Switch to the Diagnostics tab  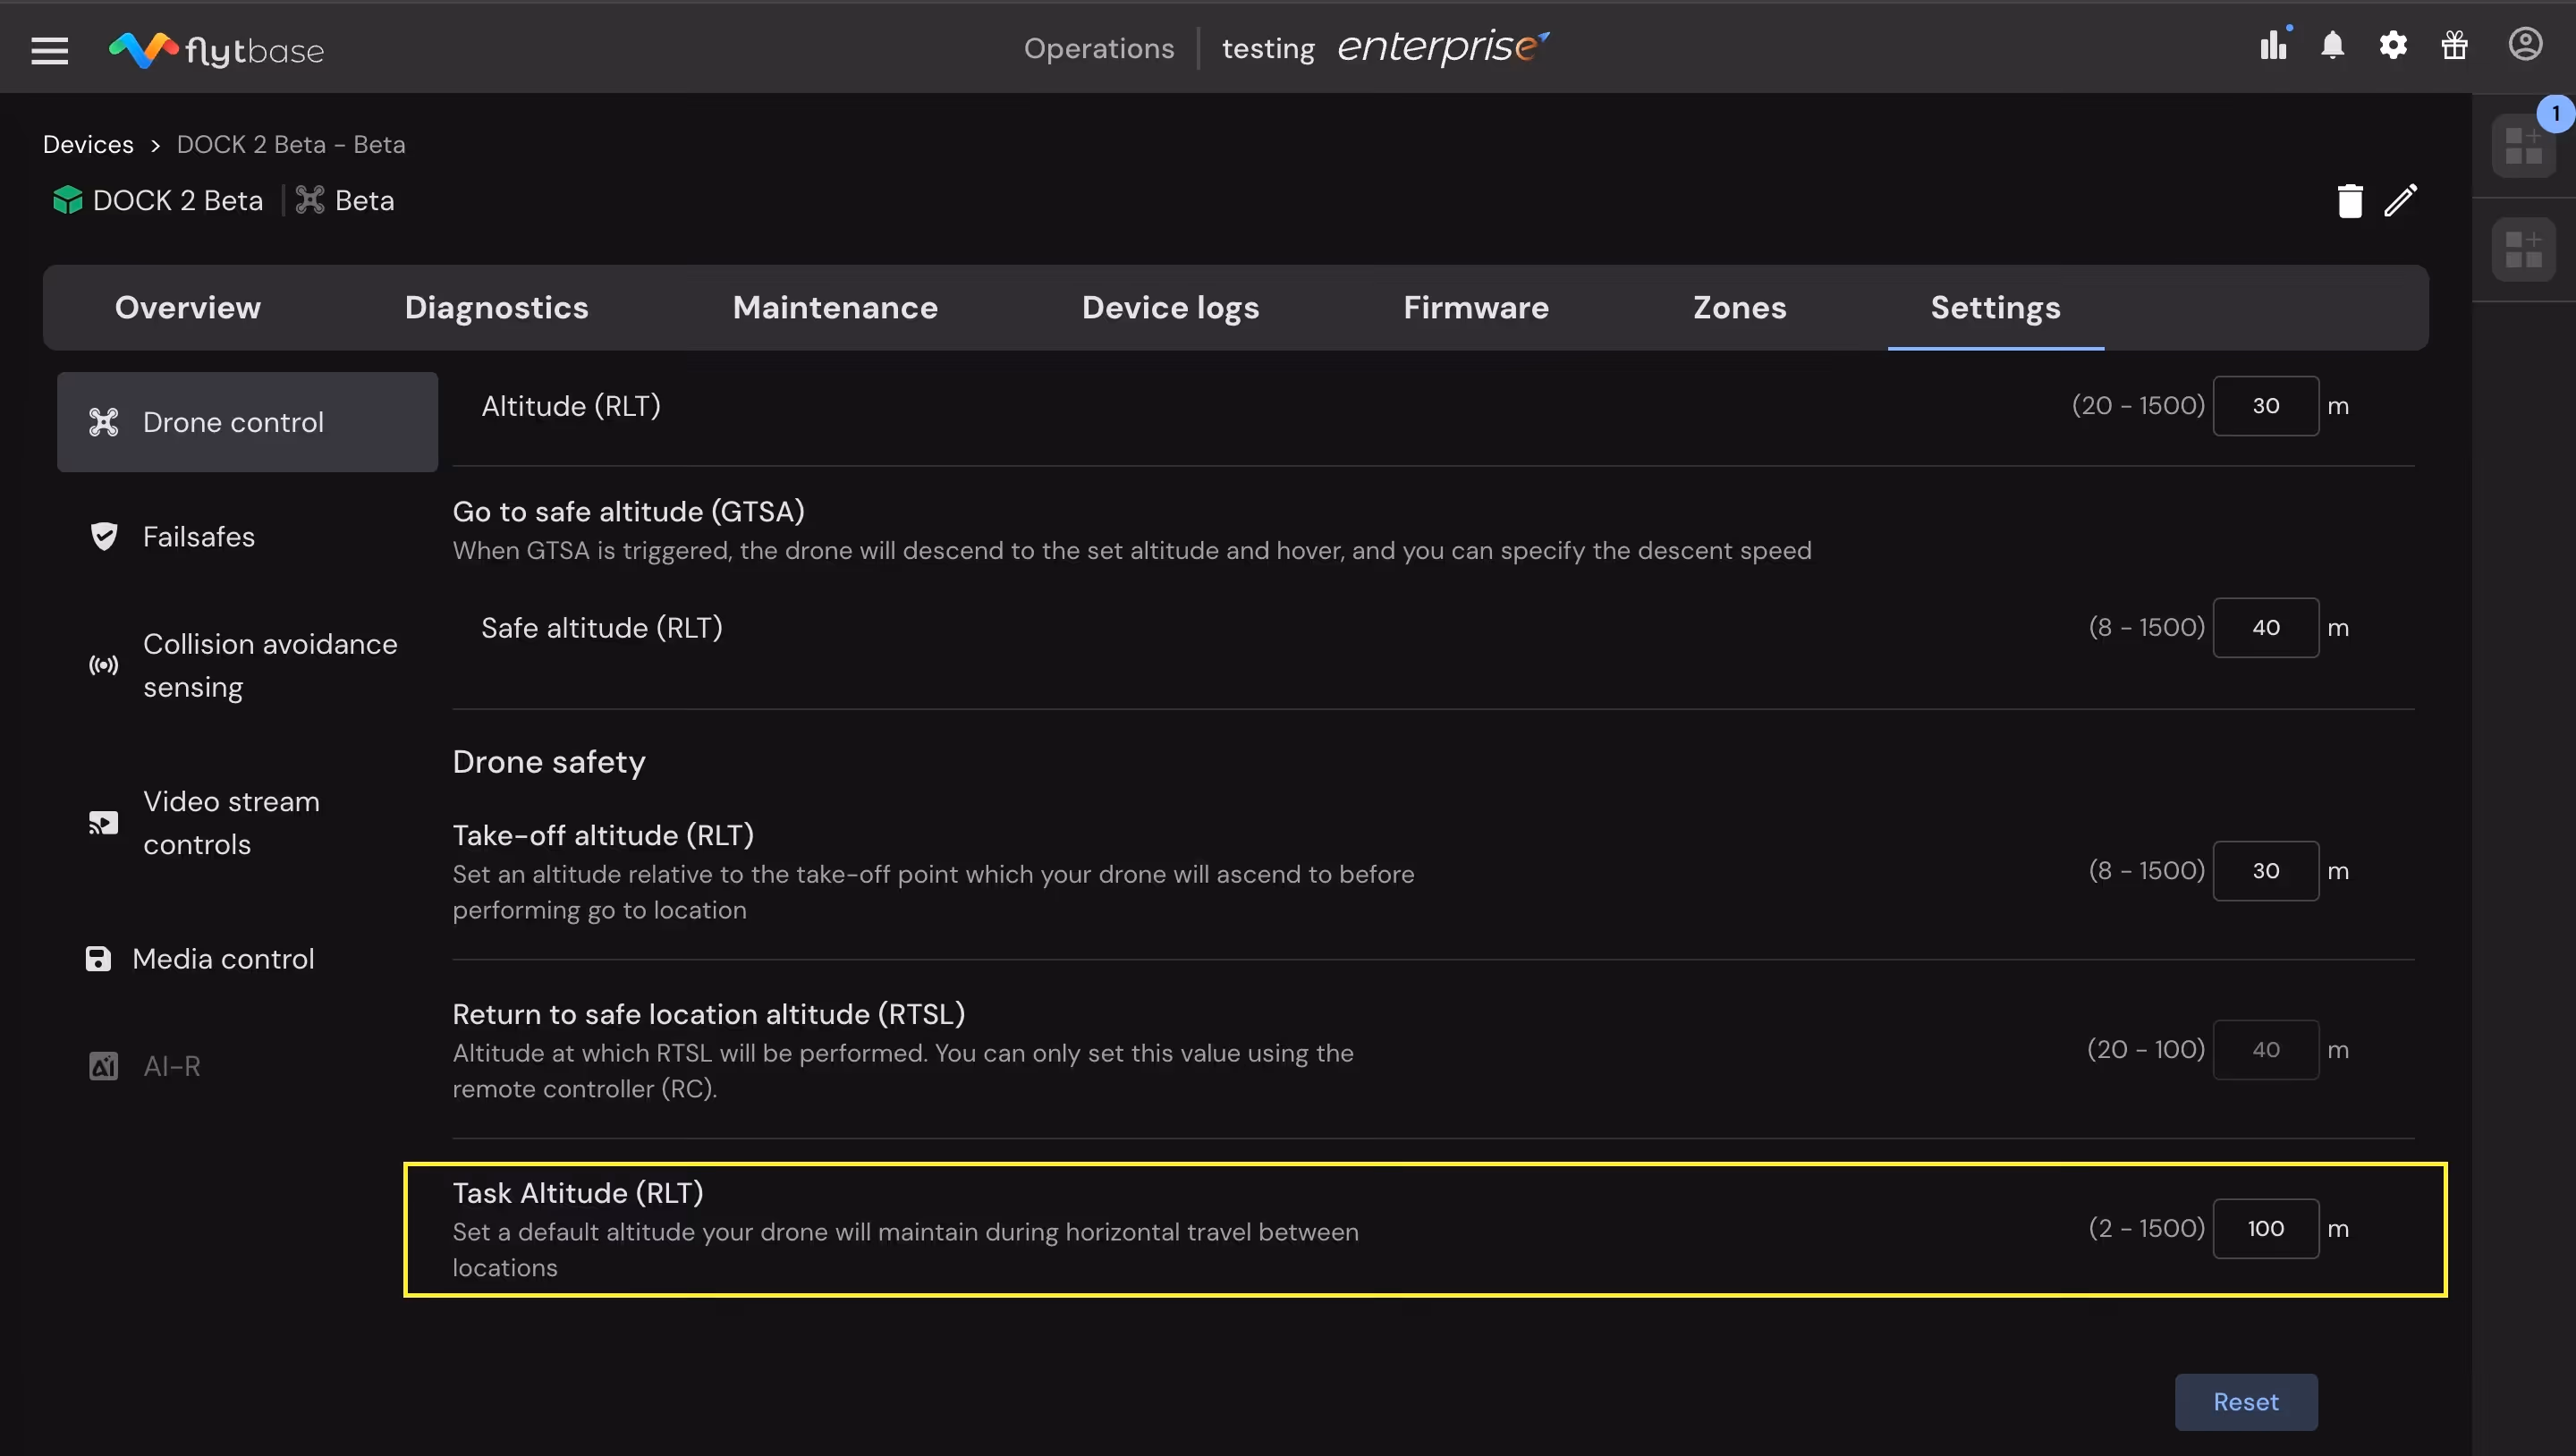click(496, 307)
